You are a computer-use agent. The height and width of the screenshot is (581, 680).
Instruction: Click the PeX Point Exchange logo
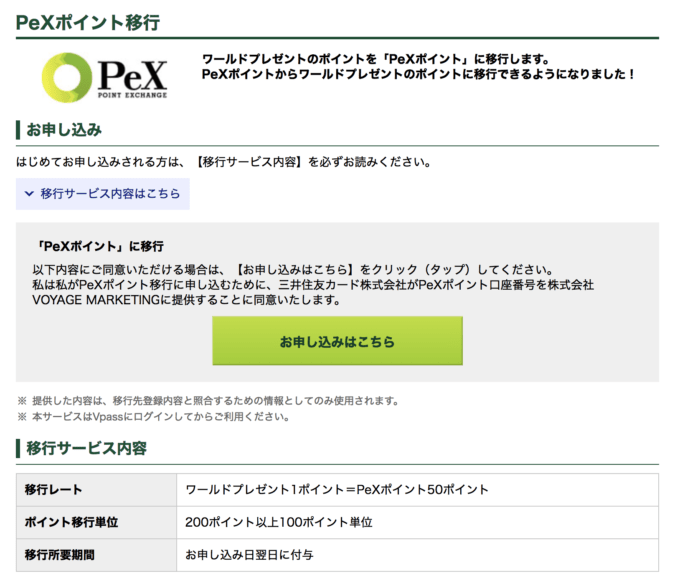click(104, 78)
